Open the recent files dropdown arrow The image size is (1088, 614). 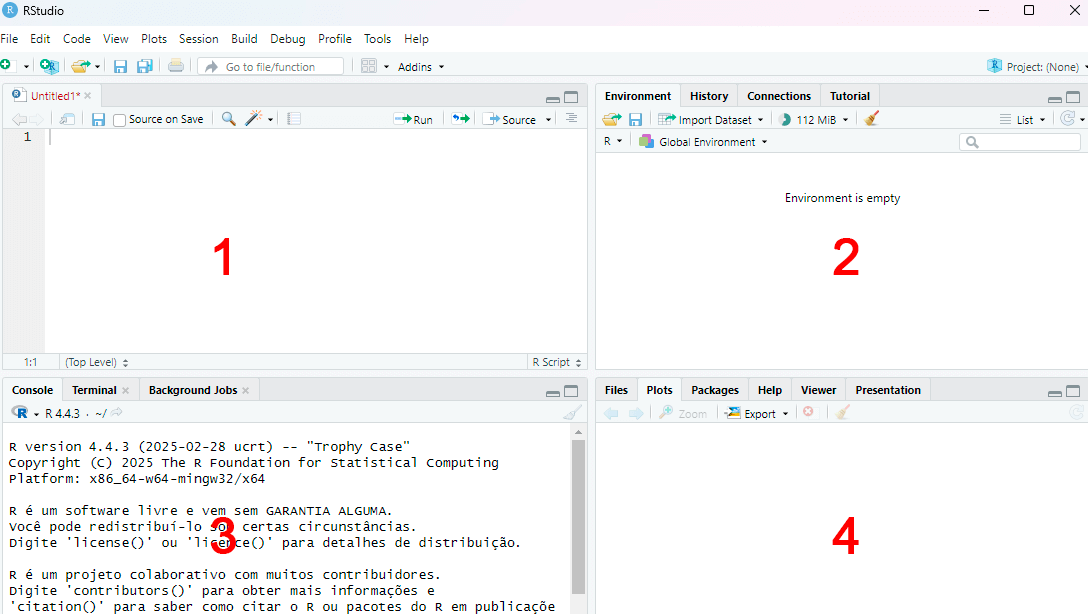click(x=97, y=67)
